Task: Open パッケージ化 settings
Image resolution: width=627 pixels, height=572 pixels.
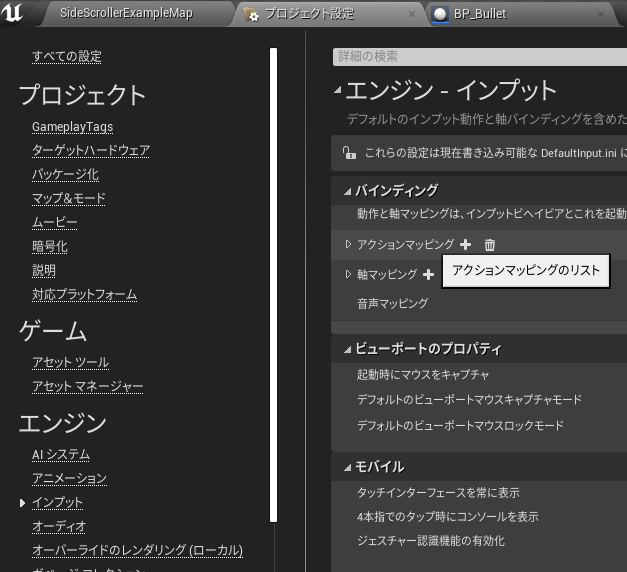Action: click(x=65, y=174)
